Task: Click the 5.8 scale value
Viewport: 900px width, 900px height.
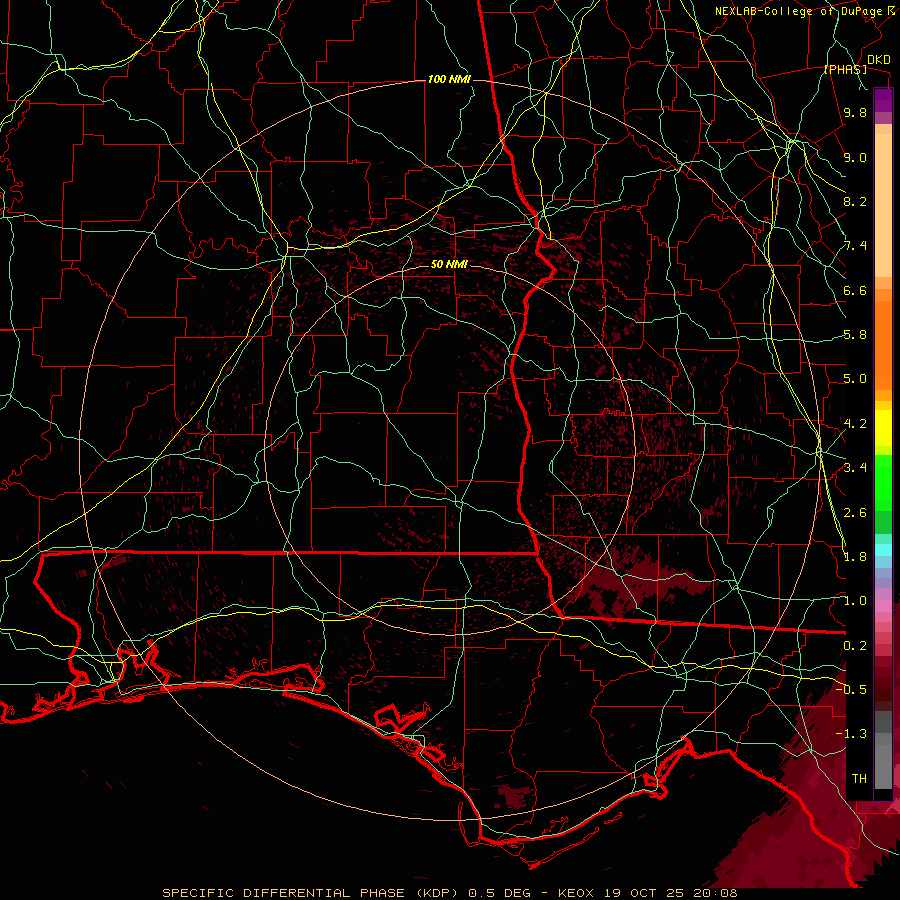Action: (855, 335)
